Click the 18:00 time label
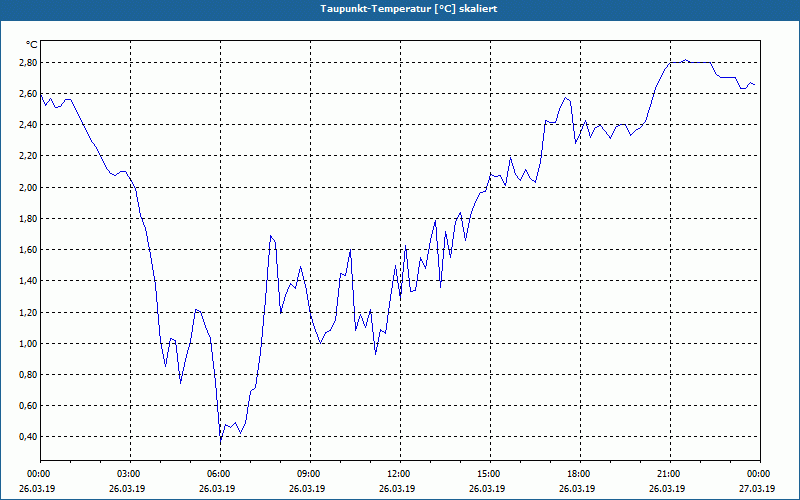This screenshot has width=800, height=500. tap(579, 474)
